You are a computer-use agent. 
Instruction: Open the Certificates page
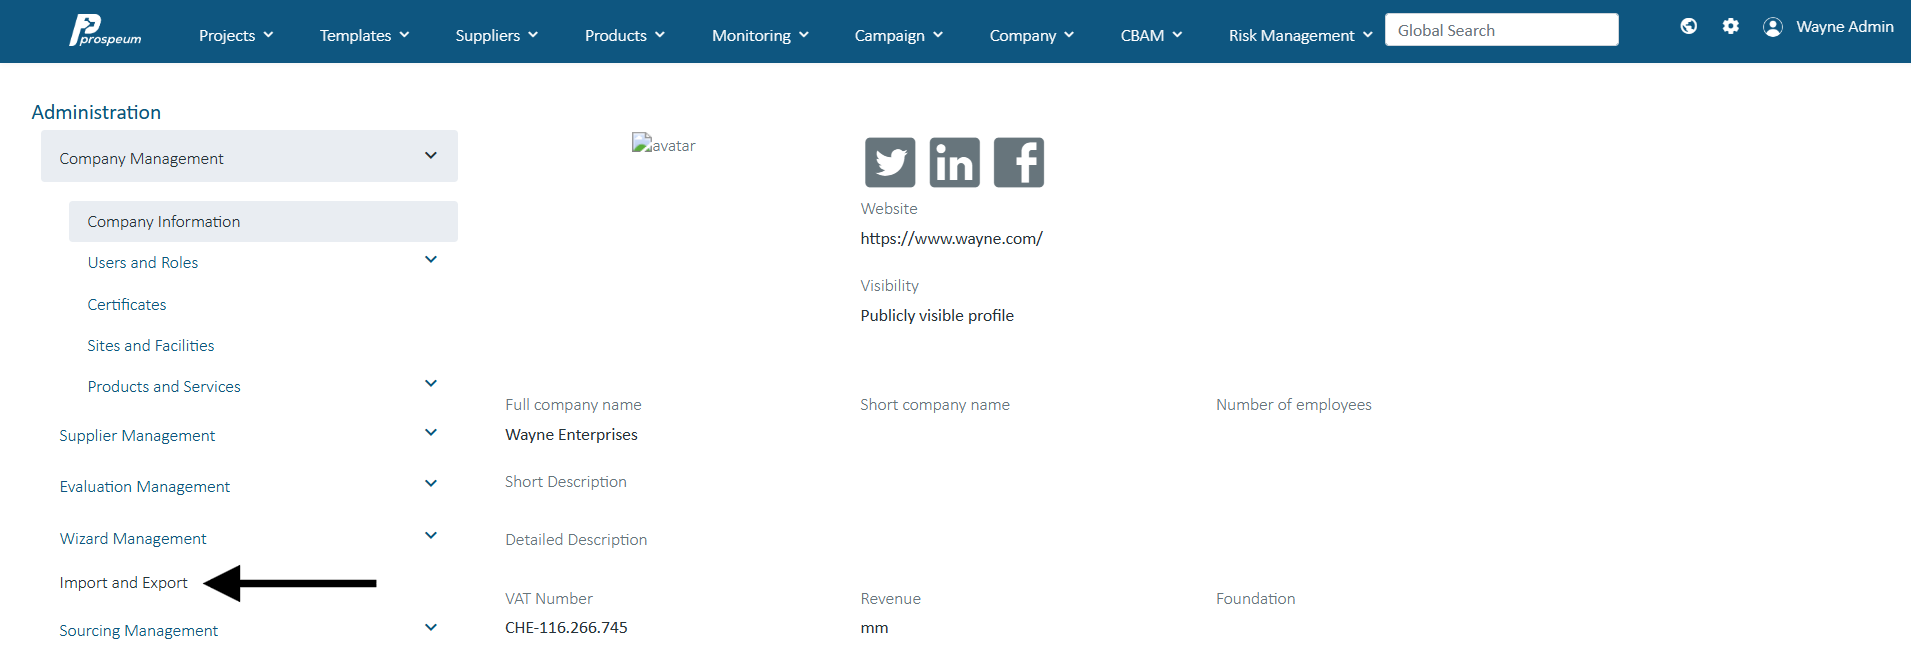tap(127, 305)
